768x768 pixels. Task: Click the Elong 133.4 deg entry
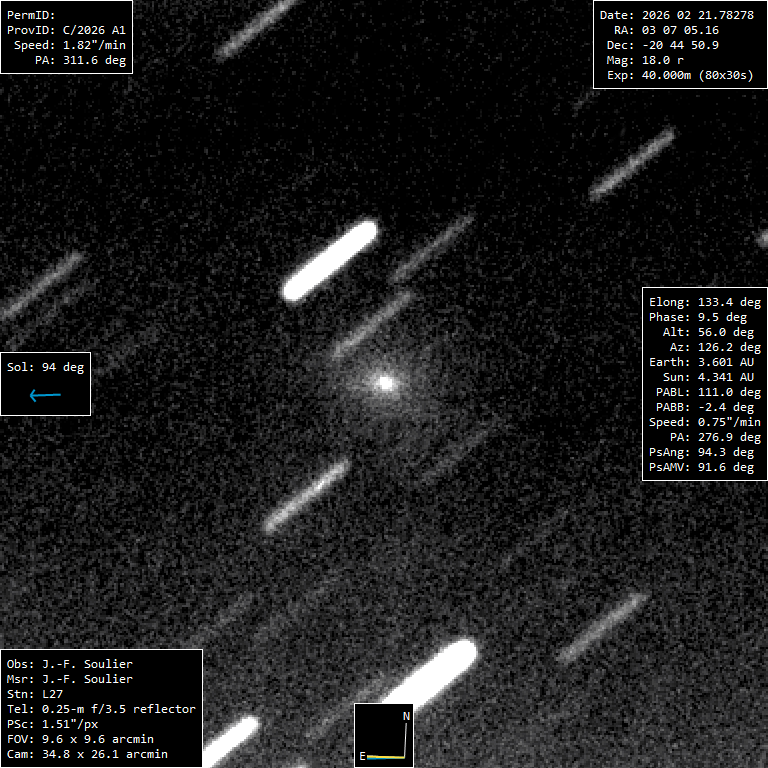[705, 302]
